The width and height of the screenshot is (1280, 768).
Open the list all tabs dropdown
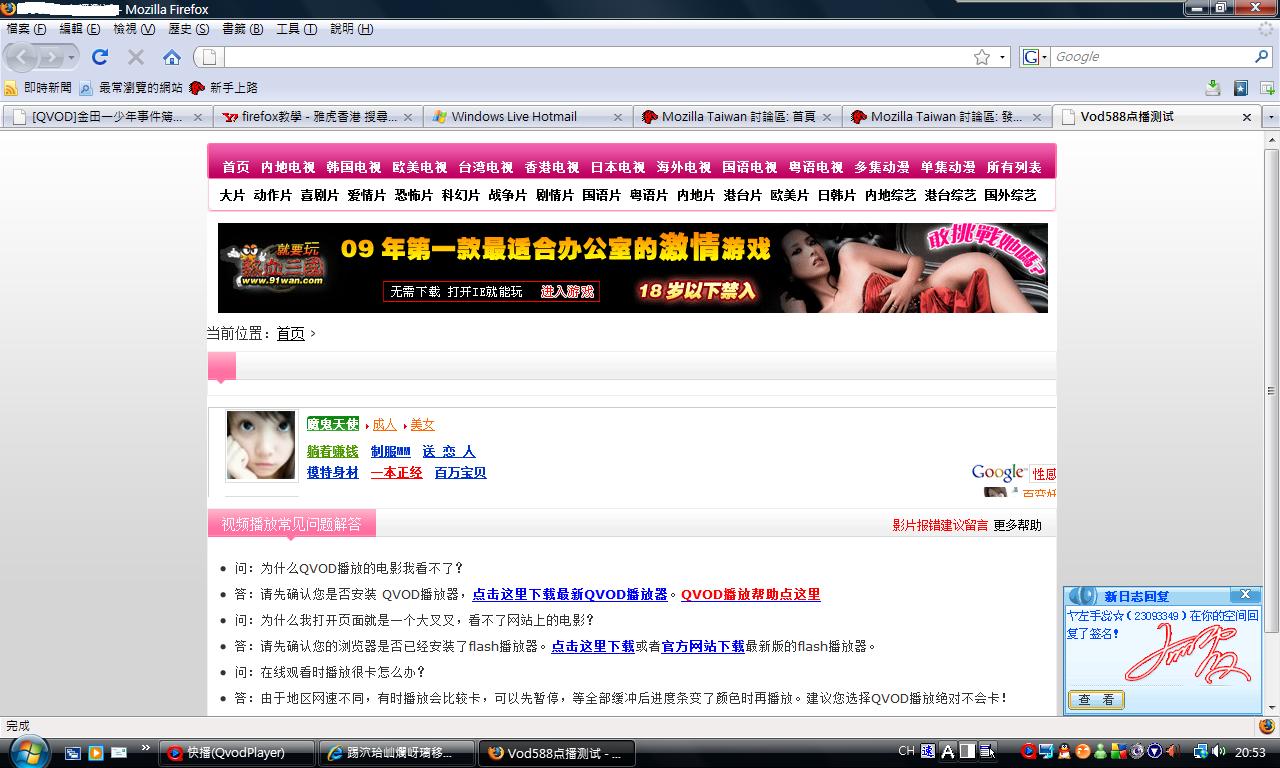[1271, 117]
